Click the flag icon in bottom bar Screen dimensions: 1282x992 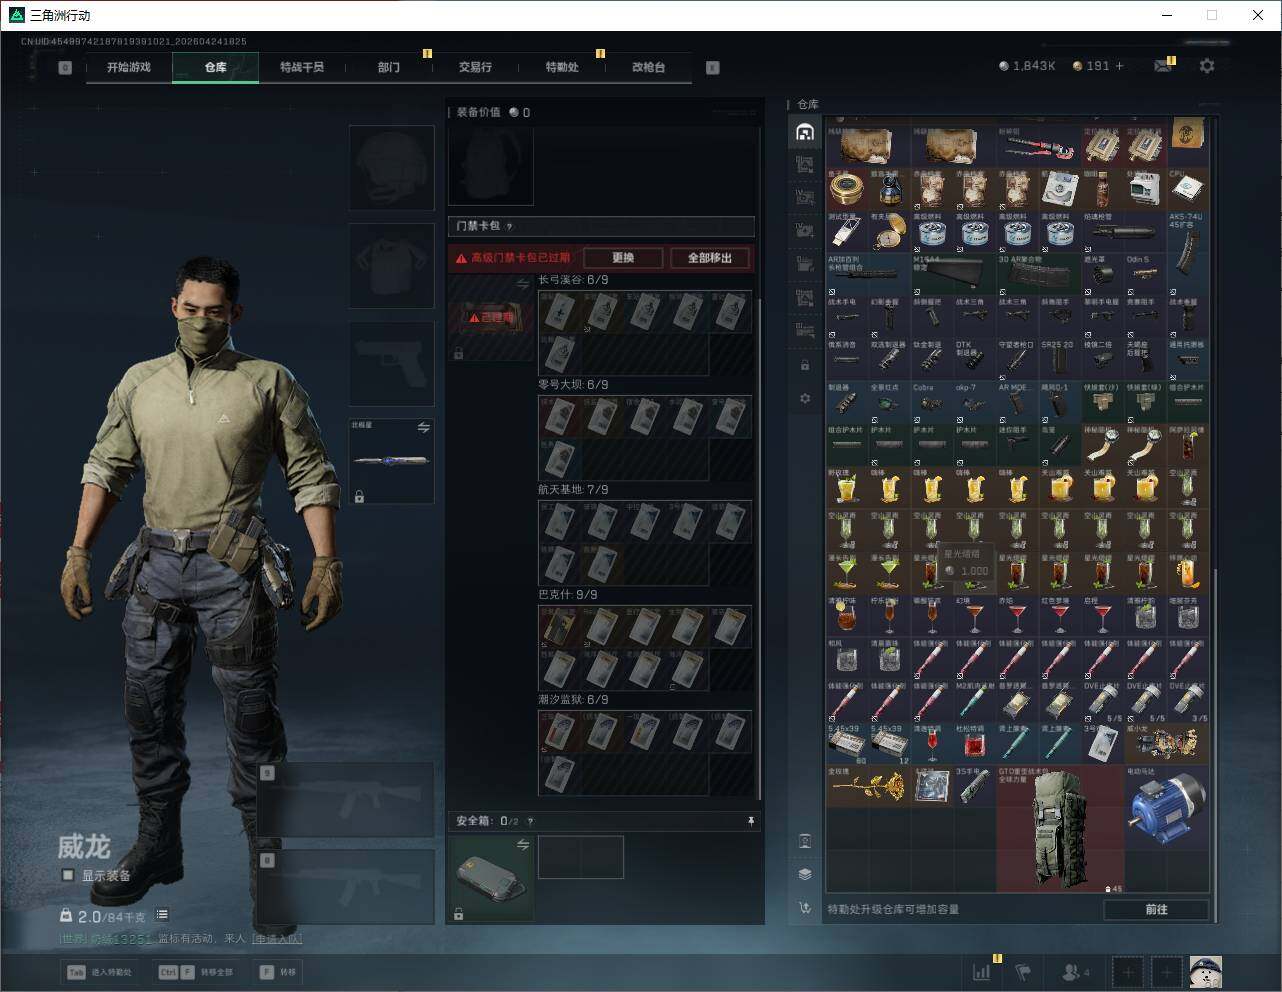coord(1023,972)
